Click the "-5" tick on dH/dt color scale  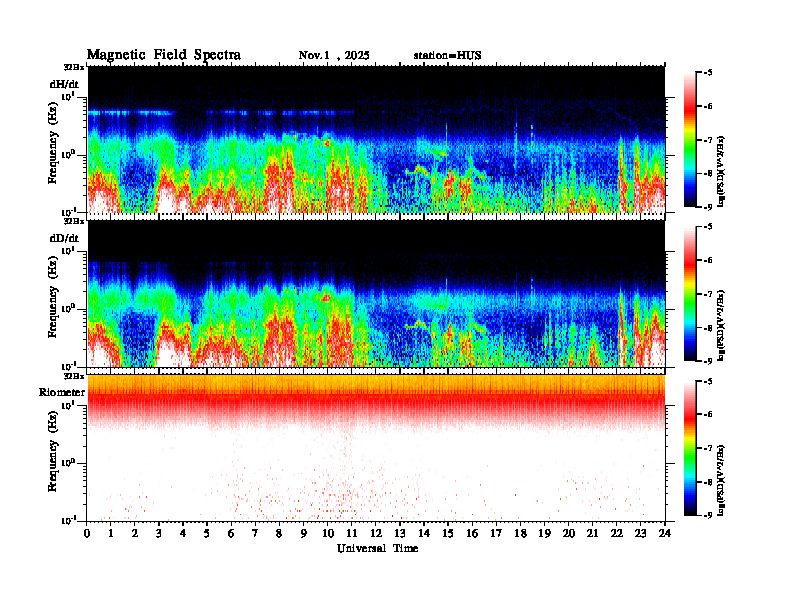(x=708, y=73)
